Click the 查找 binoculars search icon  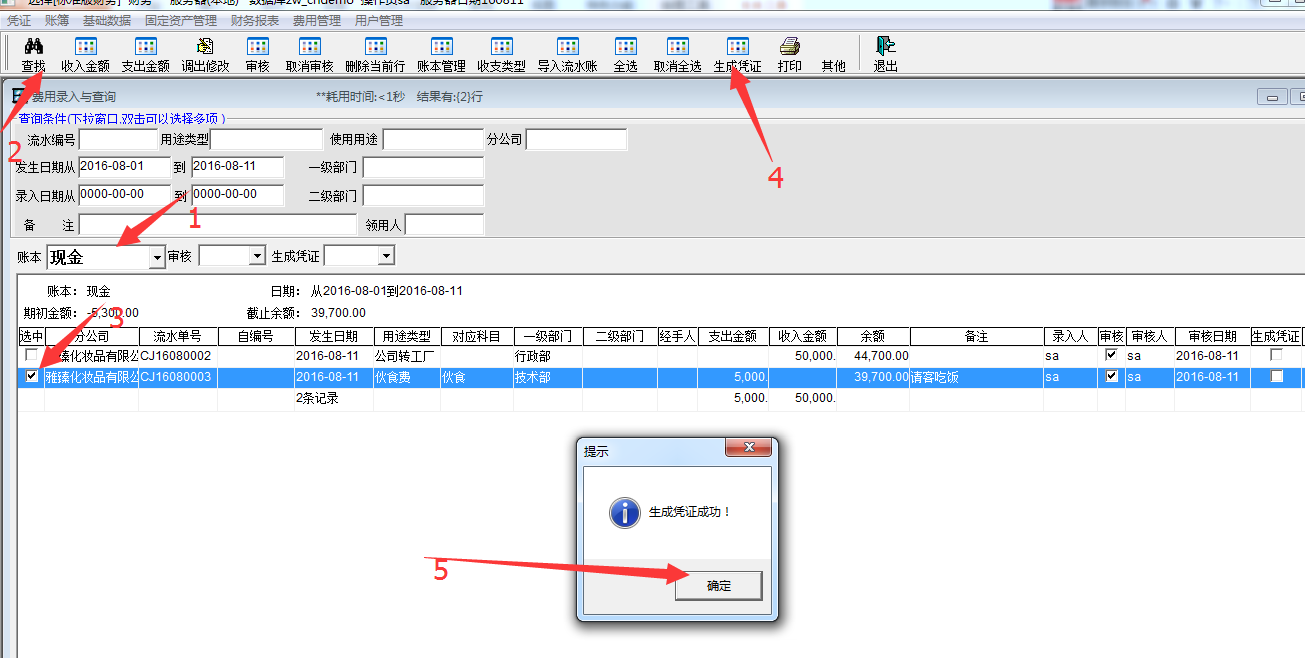tap(33, 47)
